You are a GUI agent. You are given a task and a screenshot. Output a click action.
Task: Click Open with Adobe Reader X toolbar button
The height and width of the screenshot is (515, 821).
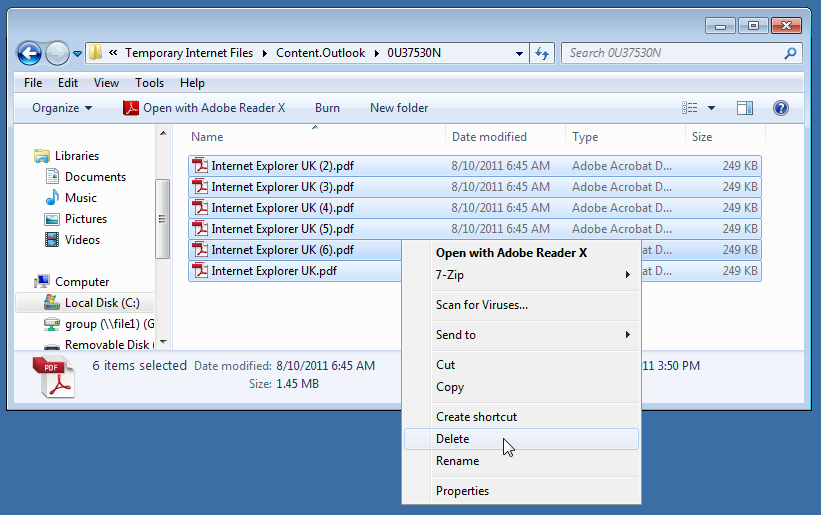(204, 108)
